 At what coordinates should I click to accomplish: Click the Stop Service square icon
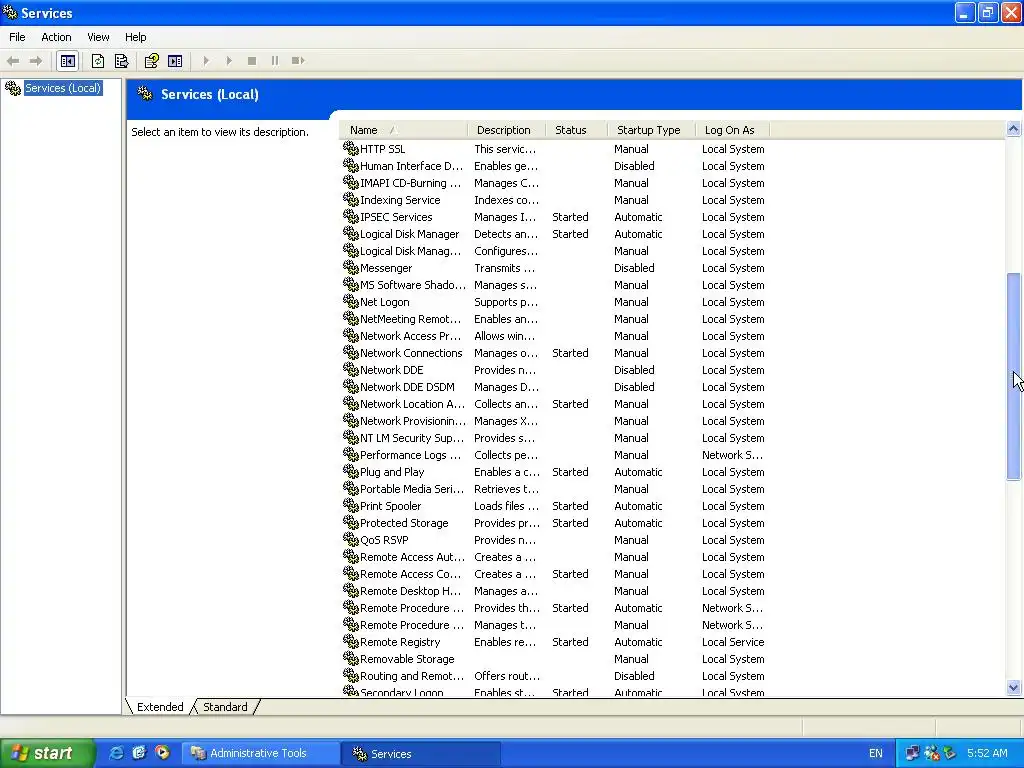click(251, 61)
